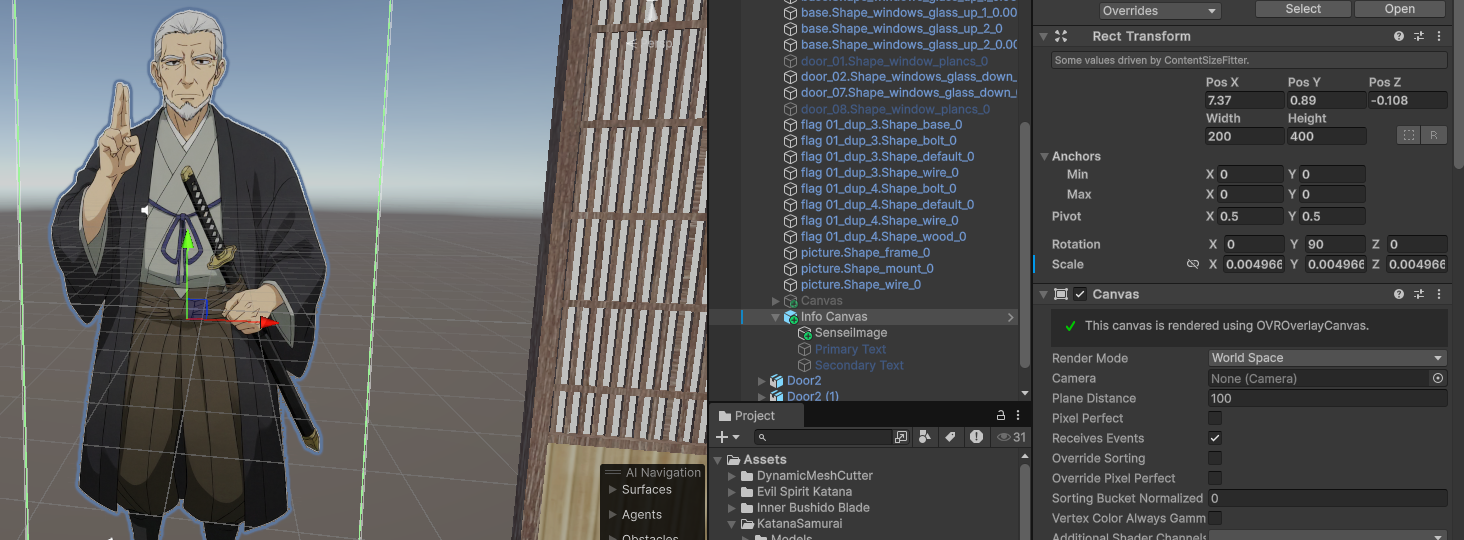Select picture.Shape_frame_0 in hierarchy

[x=865, y=253]
